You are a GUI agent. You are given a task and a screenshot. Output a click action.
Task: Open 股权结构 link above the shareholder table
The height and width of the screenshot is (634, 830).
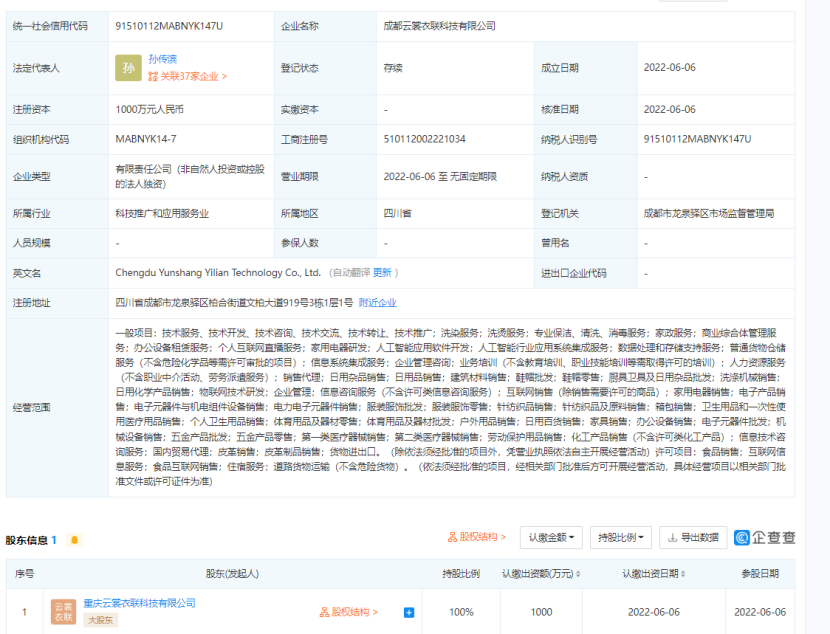[477, 537]
